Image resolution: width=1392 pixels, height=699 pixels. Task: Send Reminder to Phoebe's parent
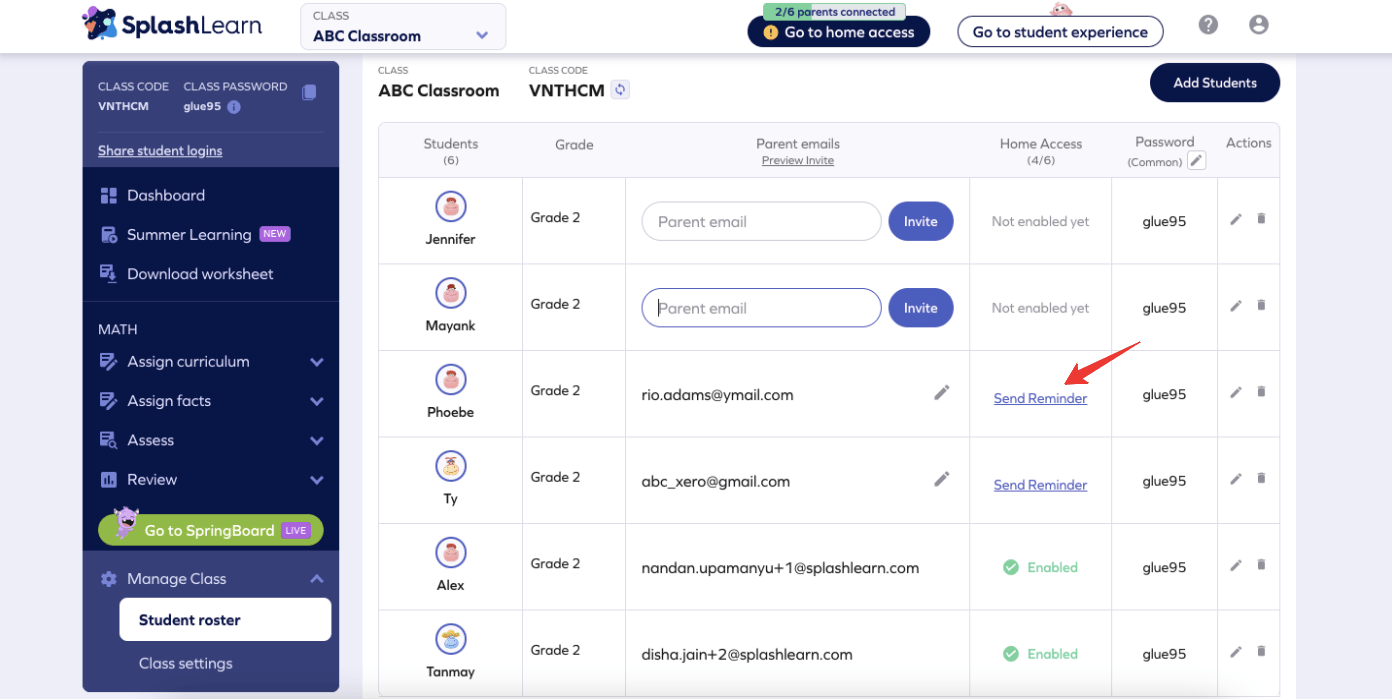click(x=1040, y=397)
